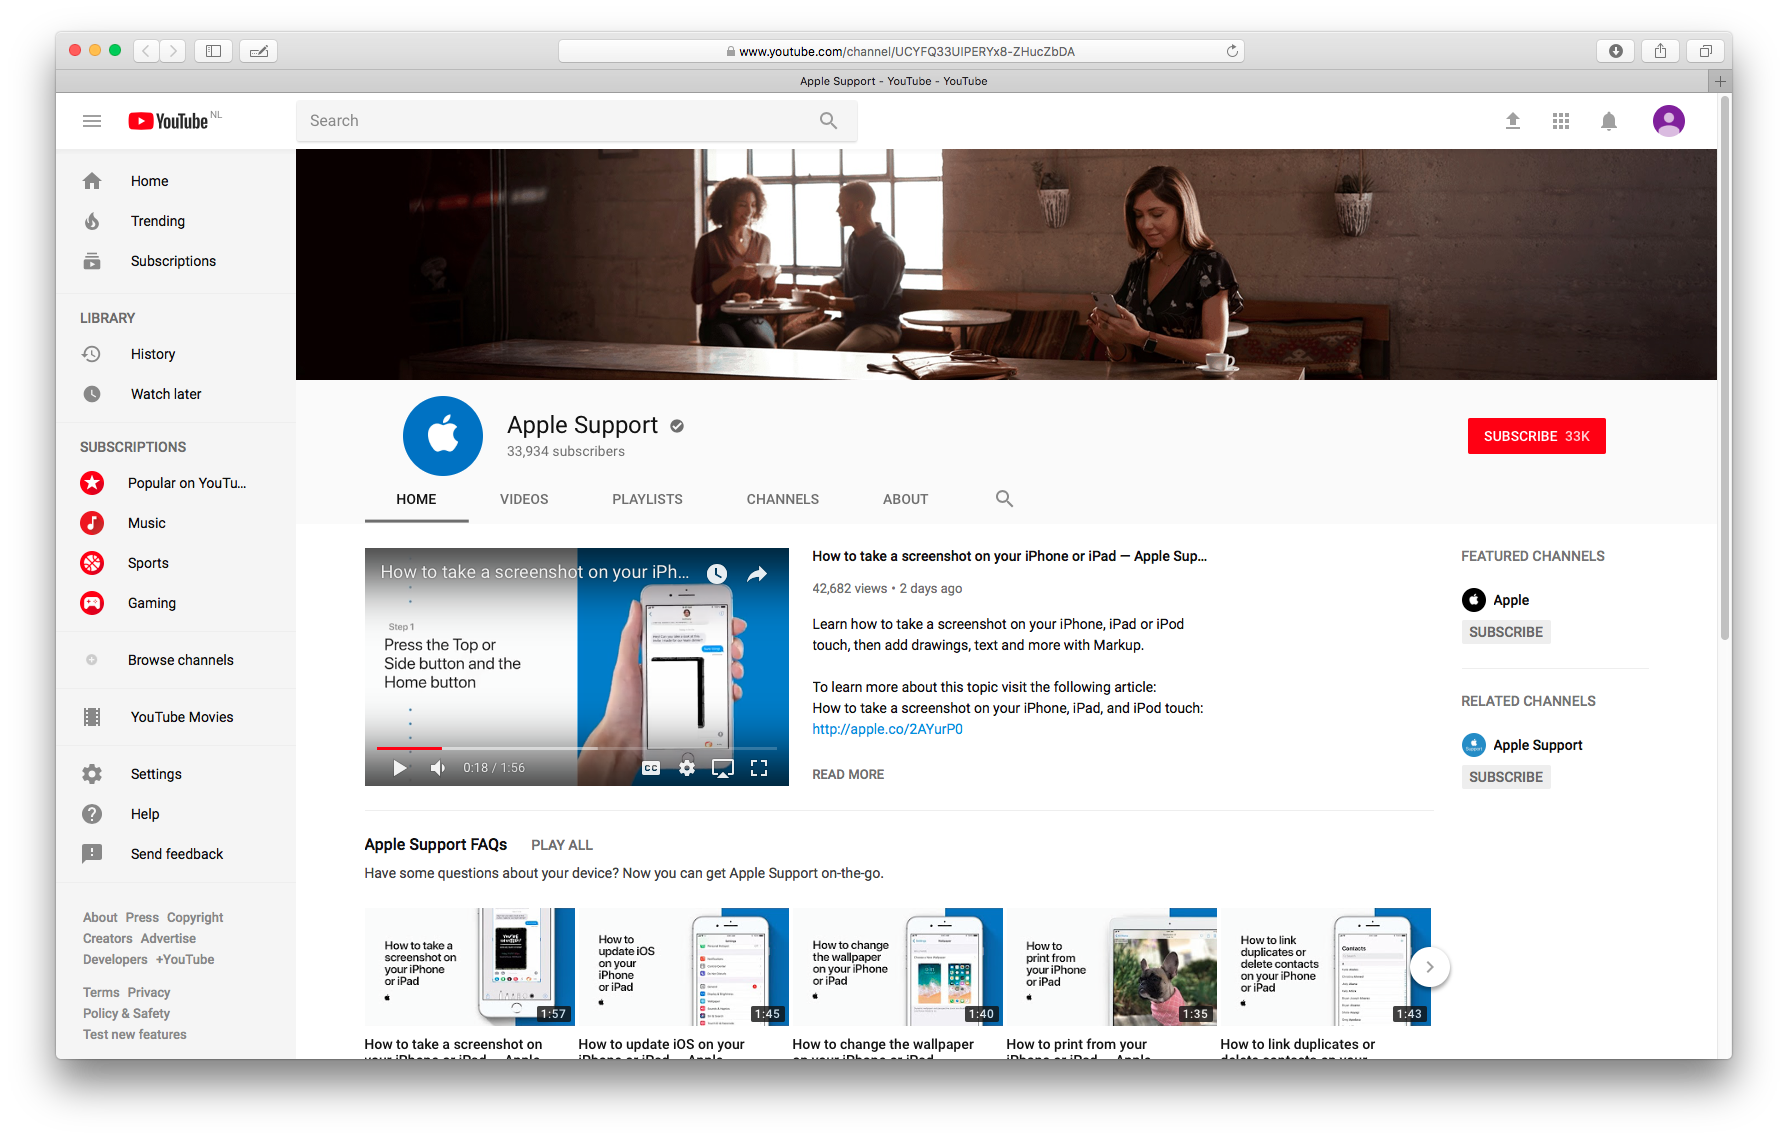1788x1139 pixels.
Task: Click the AirPlay icon in player
Action: click(x=723, y=768)
